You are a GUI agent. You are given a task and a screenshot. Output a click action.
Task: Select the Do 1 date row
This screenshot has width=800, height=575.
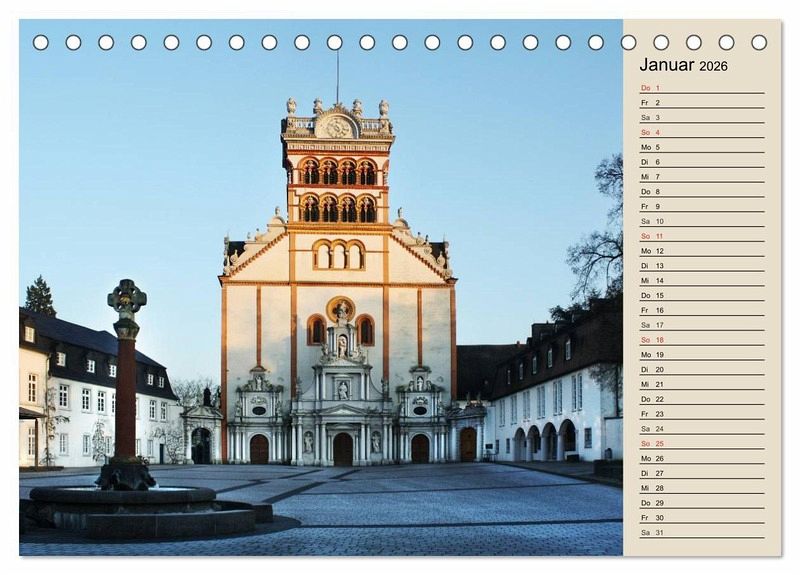click(x=700, y=88)
